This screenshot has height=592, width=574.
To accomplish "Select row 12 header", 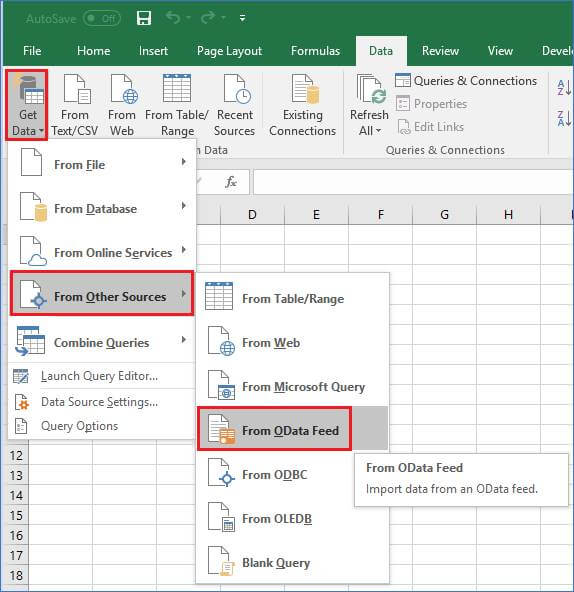I will 17,455.
